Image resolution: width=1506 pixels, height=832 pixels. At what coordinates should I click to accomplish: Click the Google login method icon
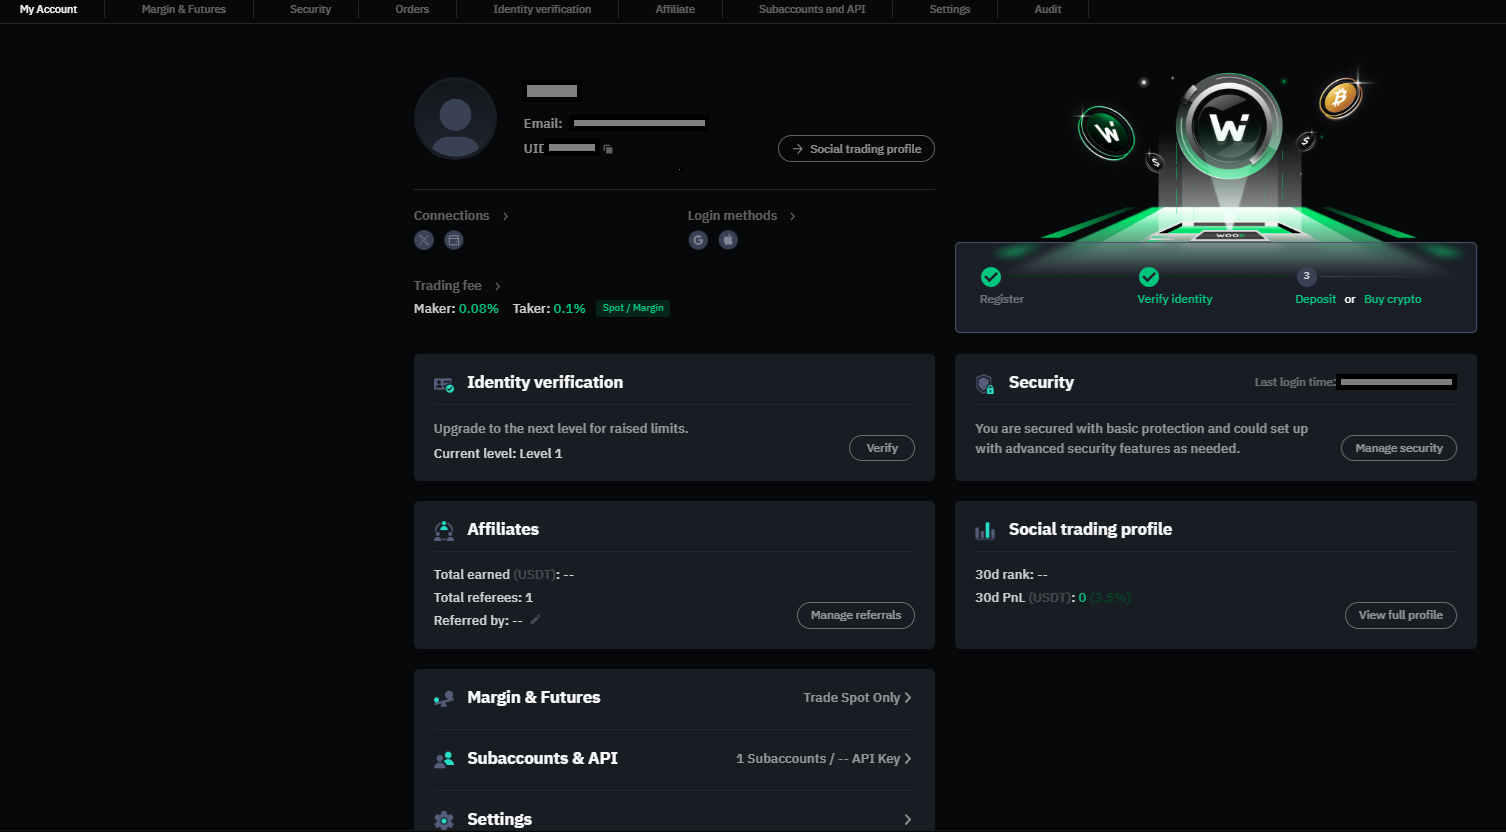coord(698,240)
